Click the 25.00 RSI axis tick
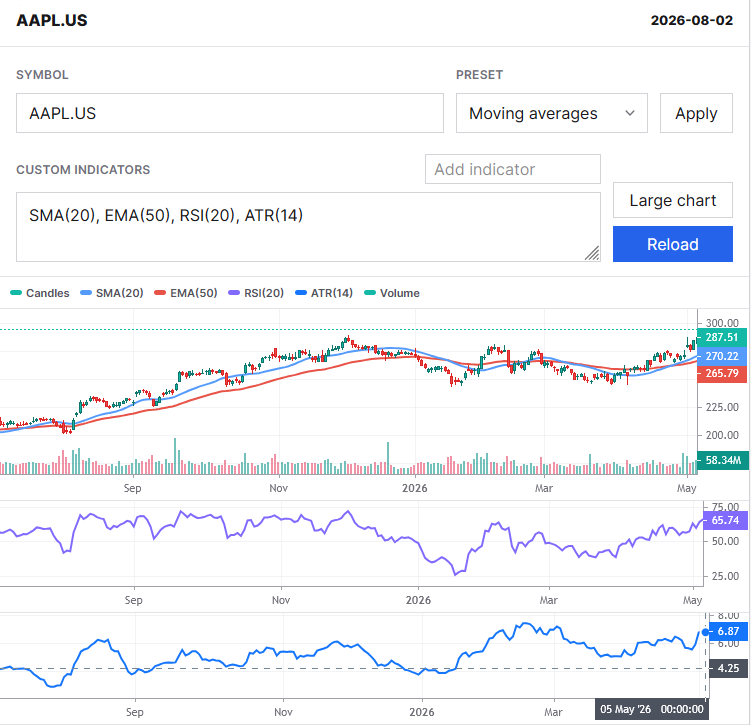The width and height of the screenshot is (751, 725). [x=725, y=576]
